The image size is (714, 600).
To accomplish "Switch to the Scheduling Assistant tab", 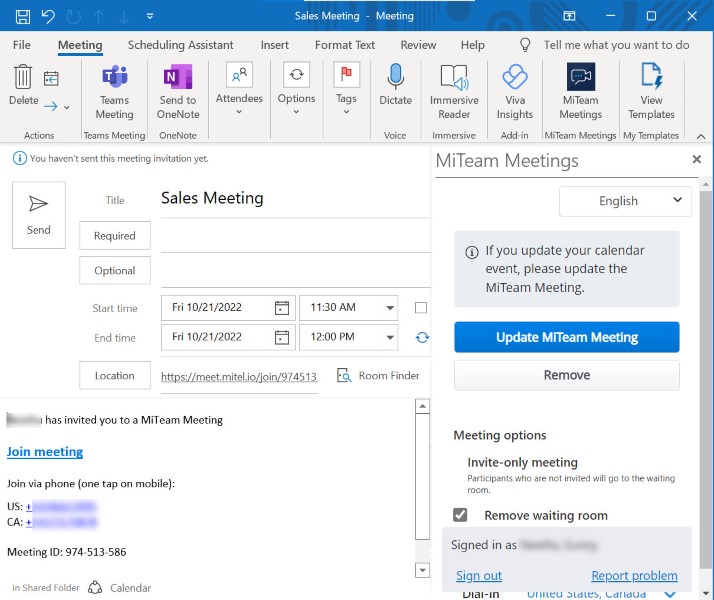I will tap(180, 45).
